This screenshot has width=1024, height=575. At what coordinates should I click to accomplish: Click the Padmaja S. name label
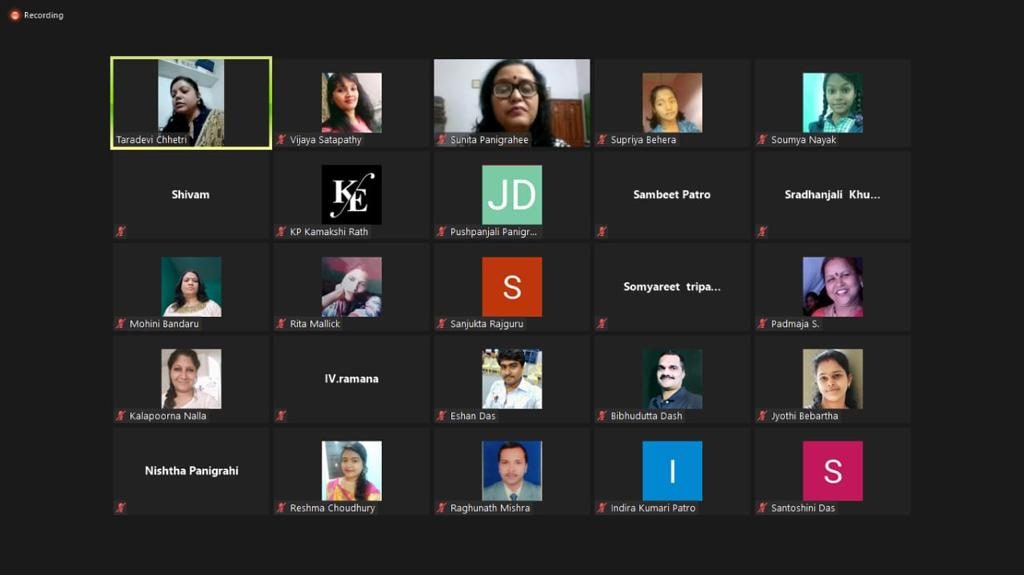tap(795, 324)
